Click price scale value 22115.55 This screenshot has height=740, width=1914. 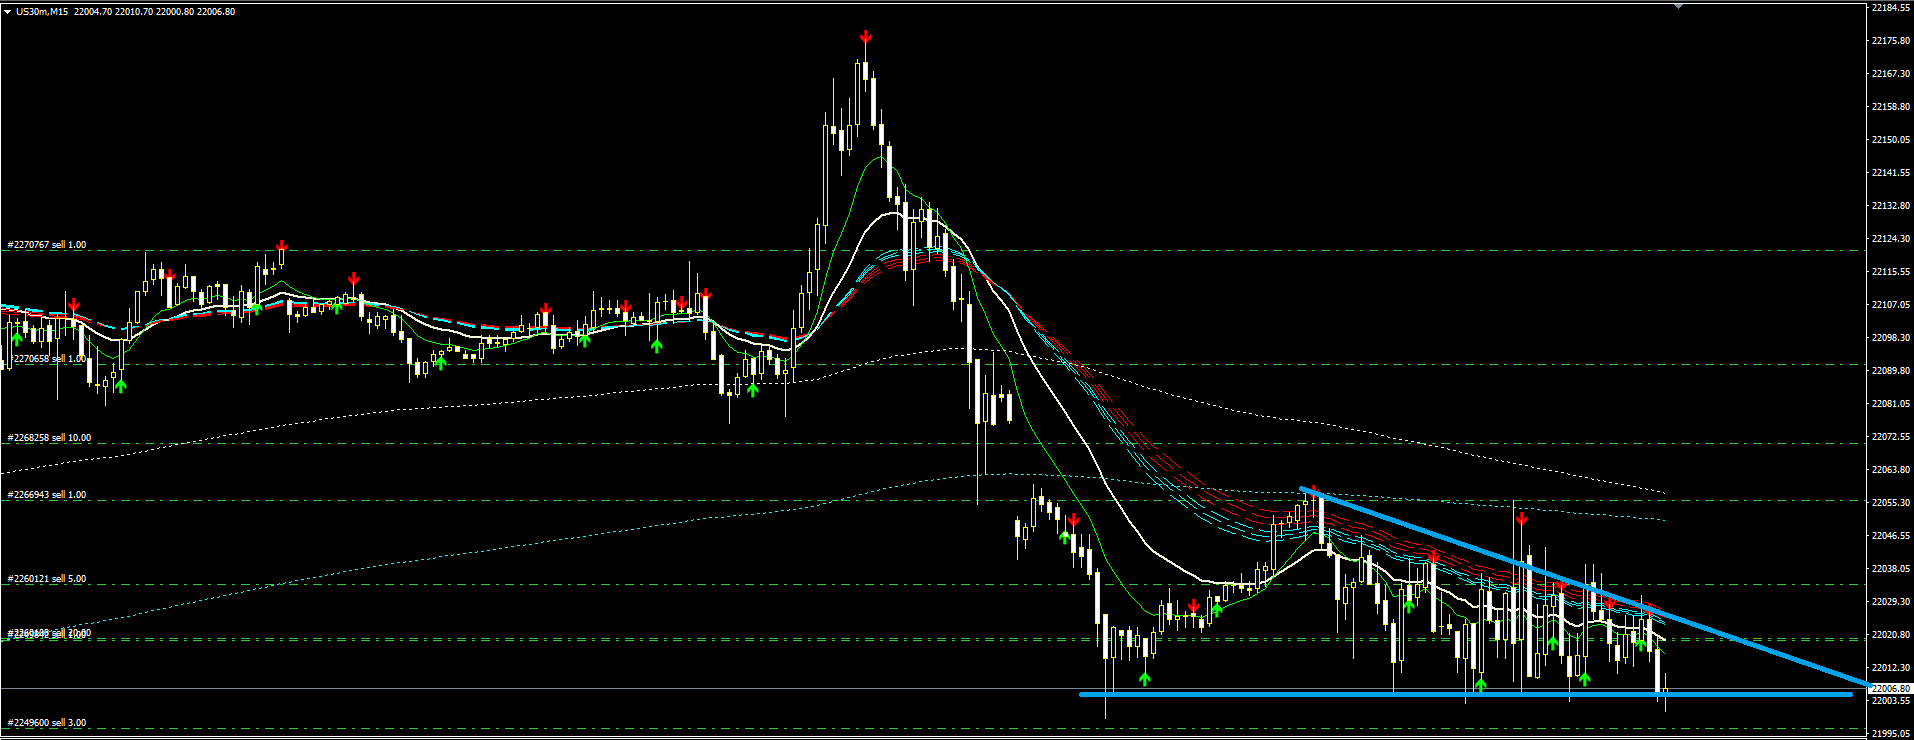pos(1891,272)
